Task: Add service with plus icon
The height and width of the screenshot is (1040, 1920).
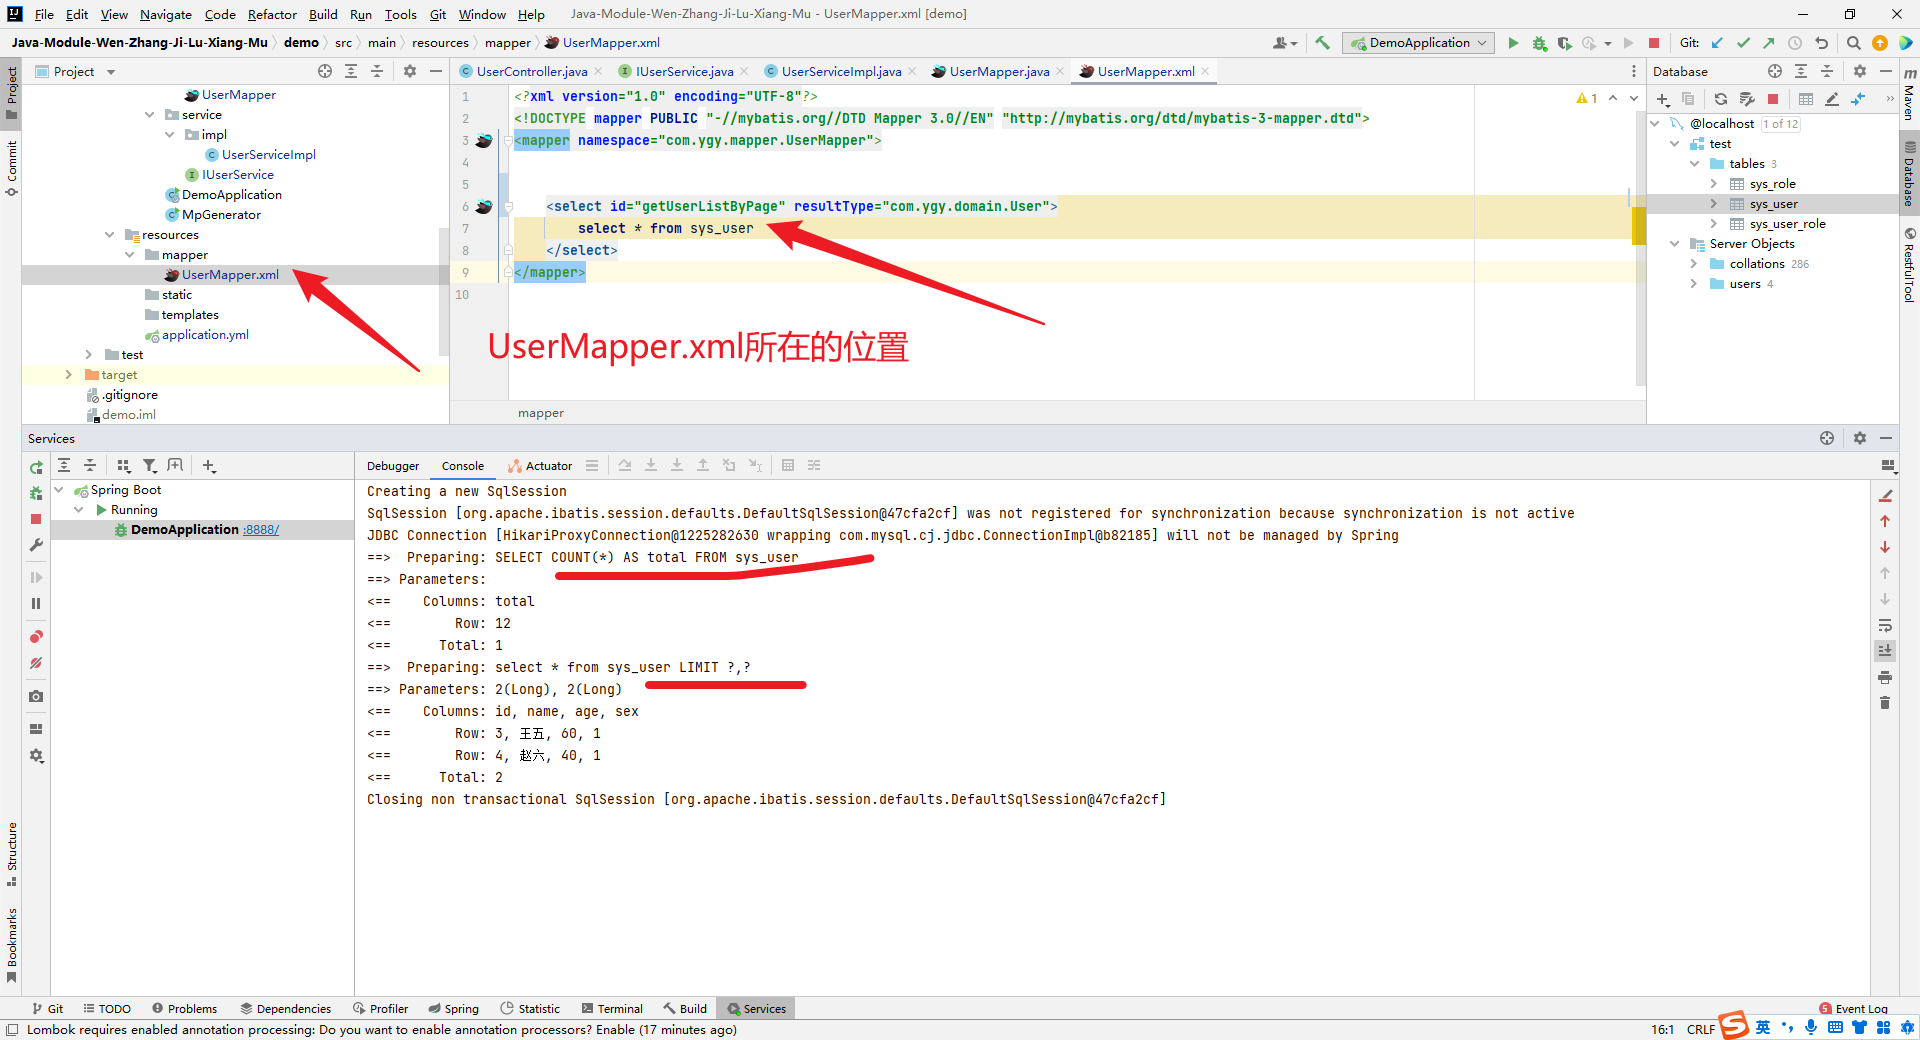Action: (209, 466)
